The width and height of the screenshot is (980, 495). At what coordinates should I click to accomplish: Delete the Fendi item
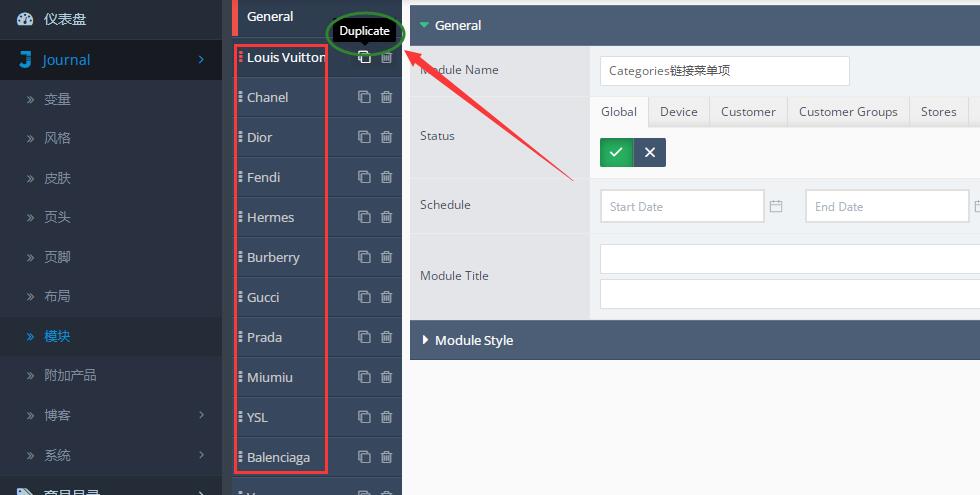(x=386, y=177)
